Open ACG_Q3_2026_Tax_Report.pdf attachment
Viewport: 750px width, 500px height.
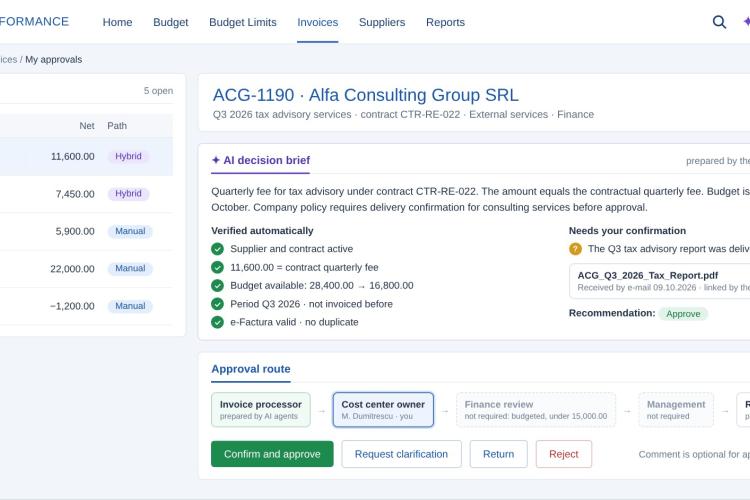pos(660,281)
